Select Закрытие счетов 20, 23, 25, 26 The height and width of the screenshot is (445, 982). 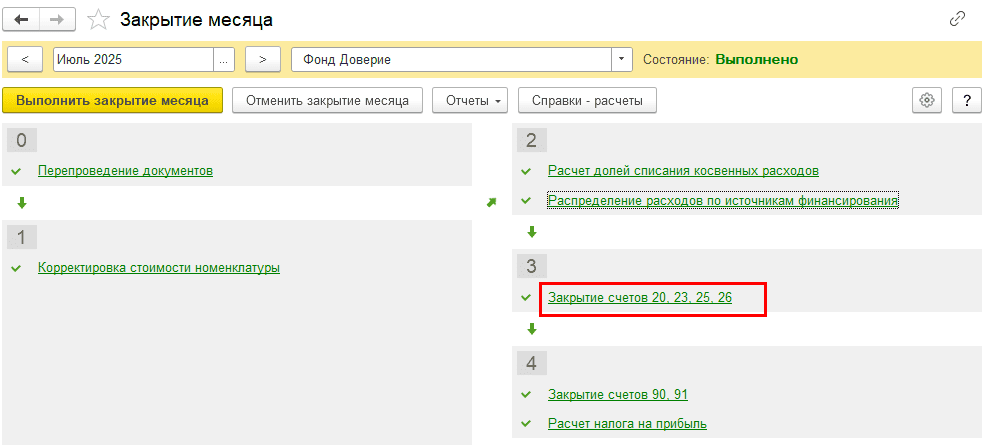click(639, 298)
